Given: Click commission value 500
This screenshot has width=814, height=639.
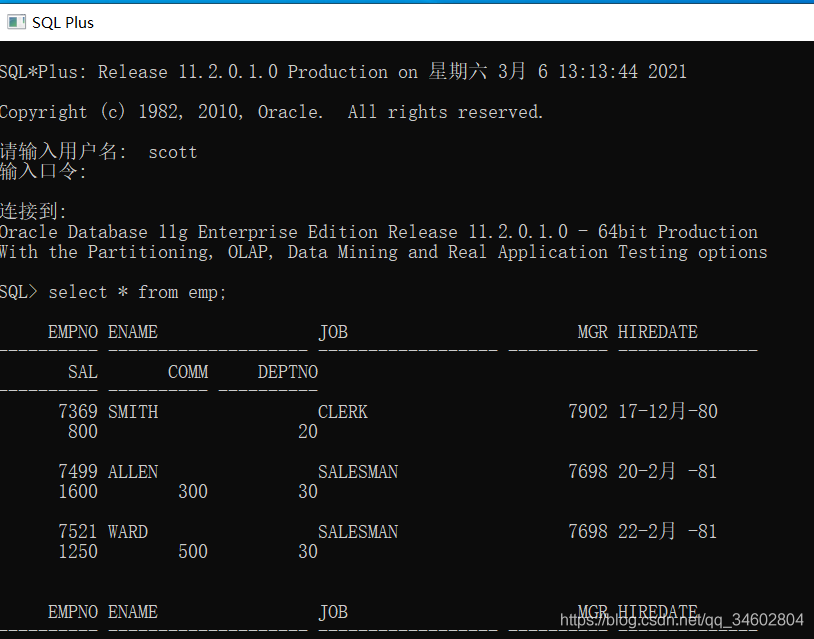Looking at the screenshot, I should [193, 551].
